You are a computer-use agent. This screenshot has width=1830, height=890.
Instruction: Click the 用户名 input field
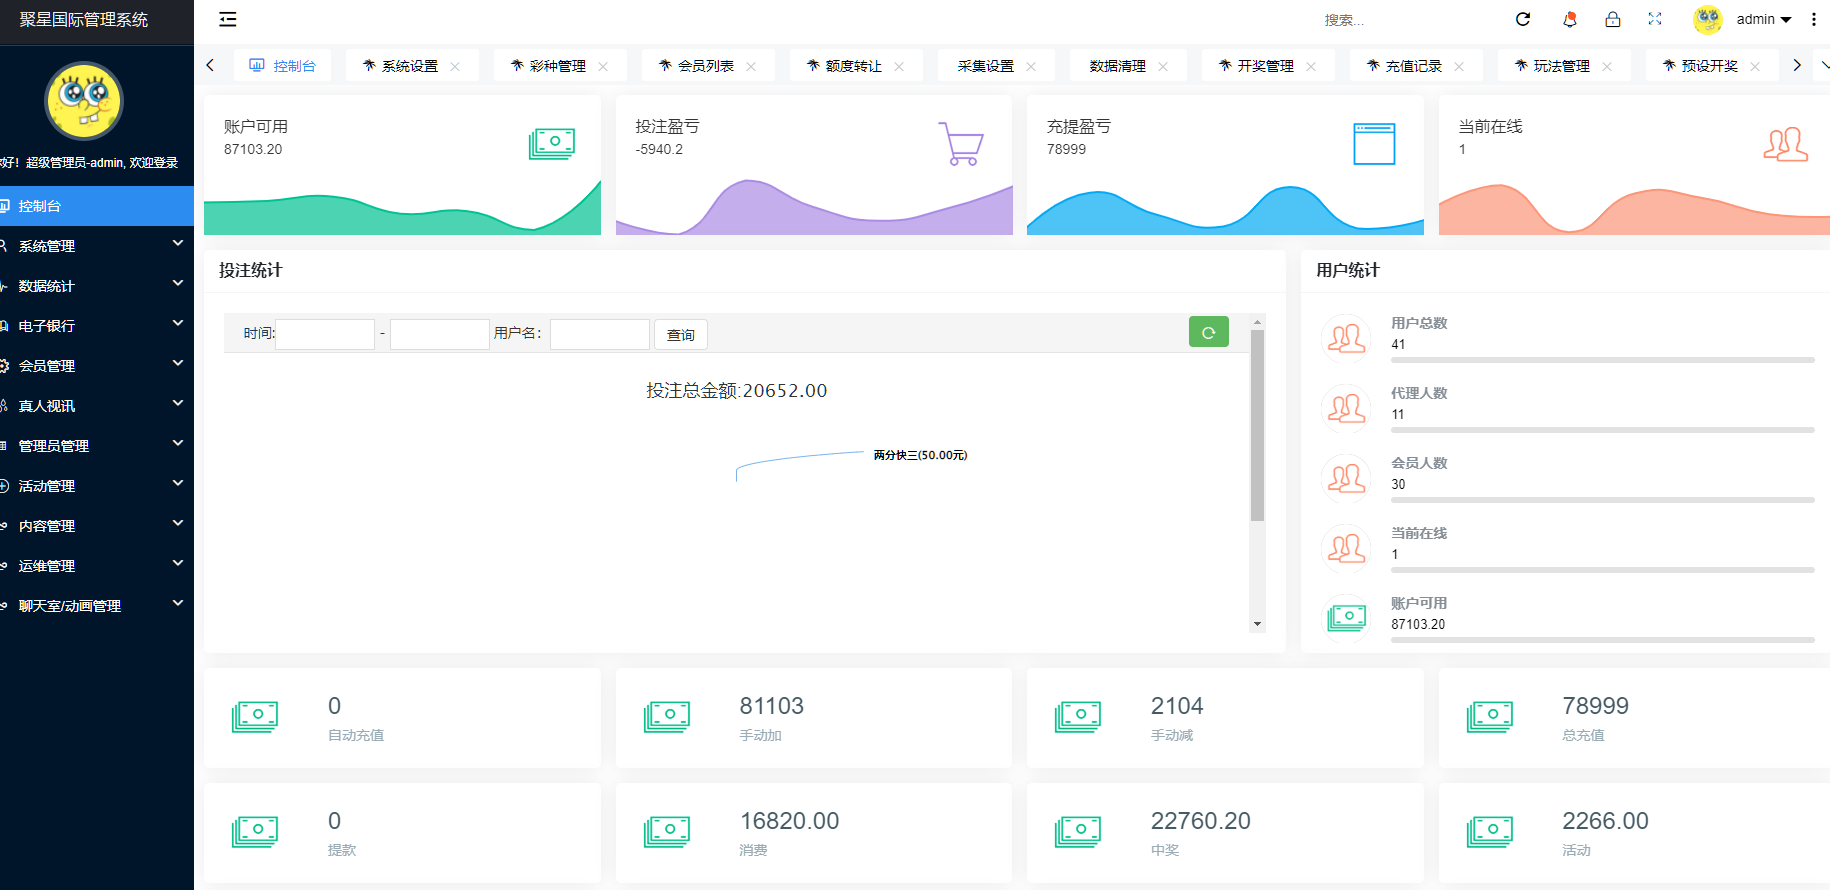[x=599, y=334]
